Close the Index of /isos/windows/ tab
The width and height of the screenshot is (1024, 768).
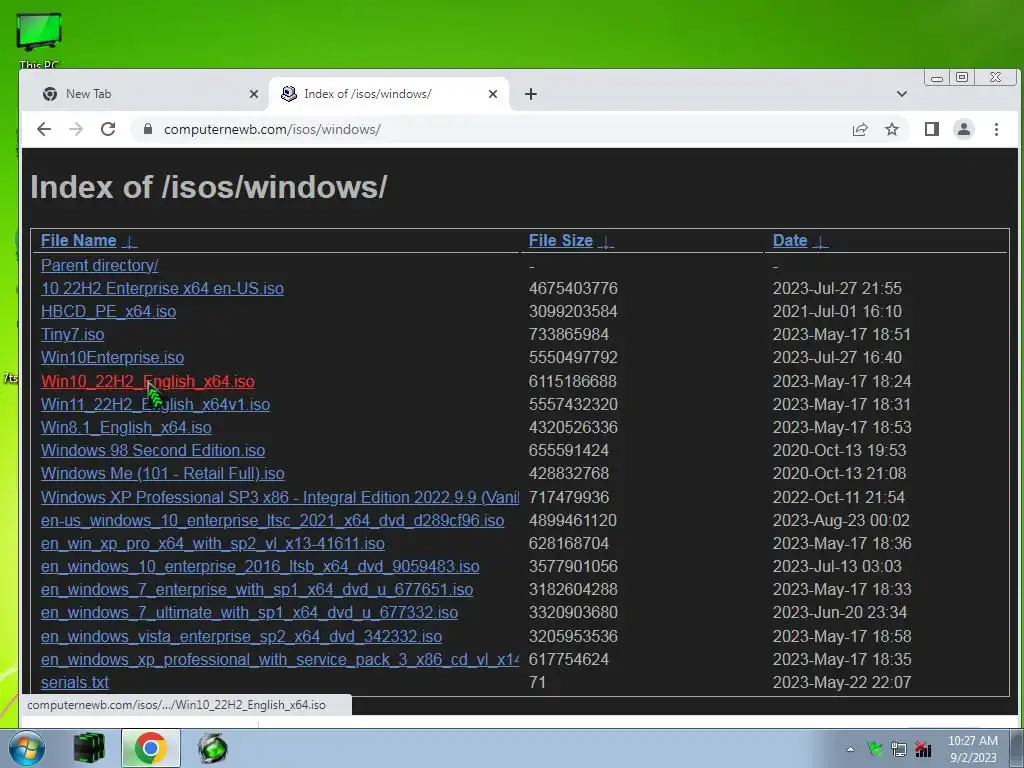tap(493, 94)
